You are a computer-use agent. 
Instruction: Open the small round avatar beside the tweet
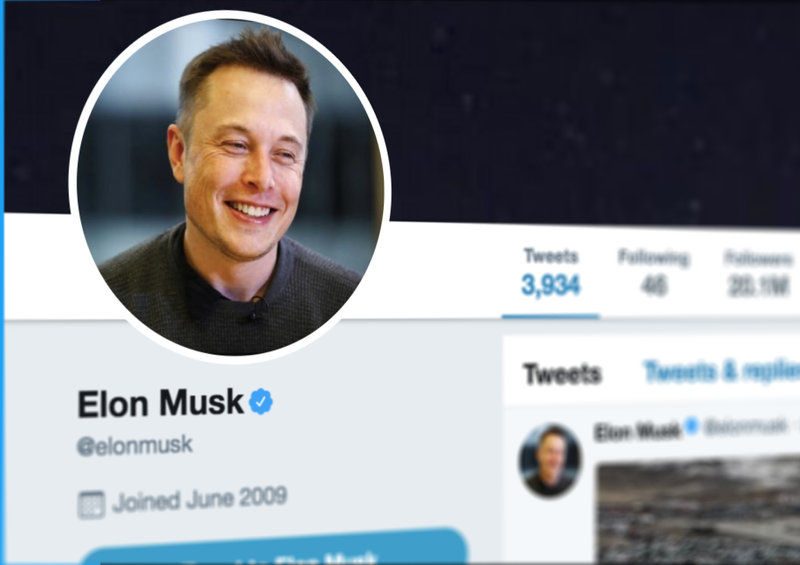click(550, 460)
